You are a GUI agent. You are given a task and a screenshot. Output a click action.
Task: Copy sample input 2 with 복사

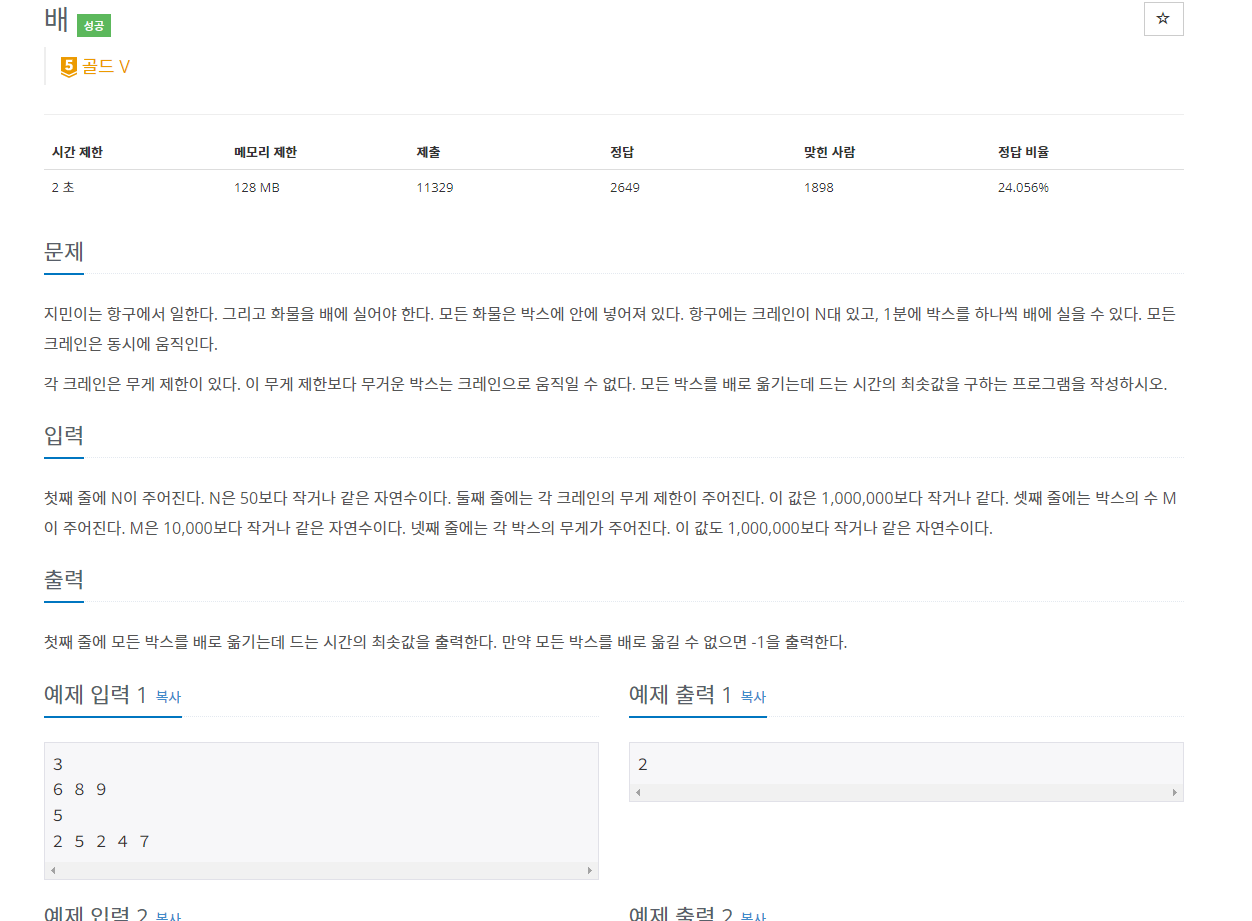tap(168, 915)
